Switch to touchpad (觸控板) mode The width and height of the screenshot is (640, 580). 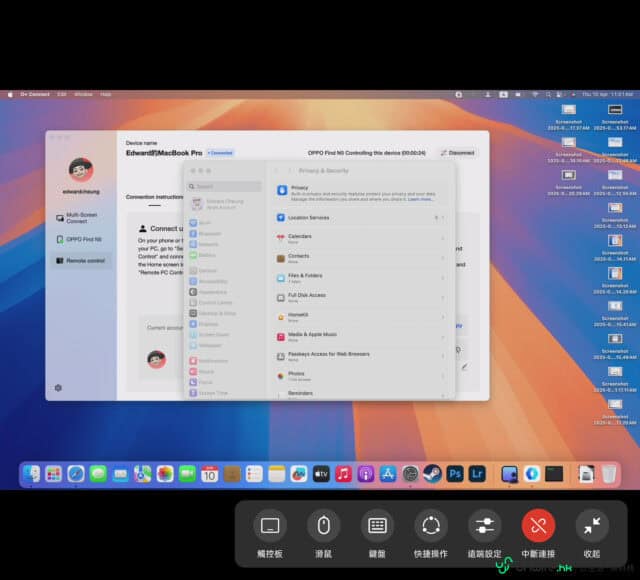click(x=270, y=525)
